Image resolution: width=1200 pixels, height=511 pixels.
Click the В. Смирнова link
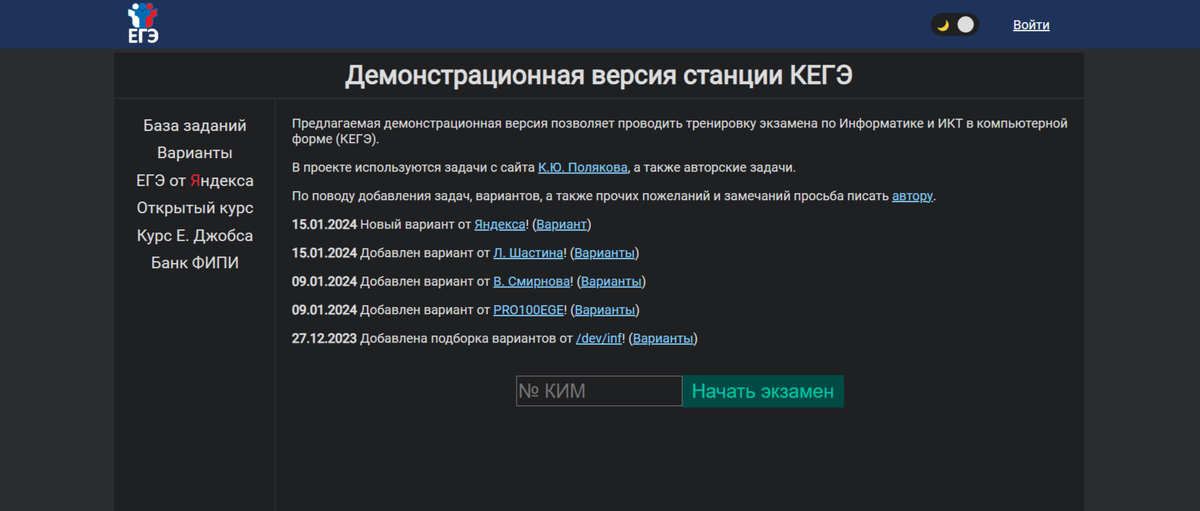click(x=531, y=282)
